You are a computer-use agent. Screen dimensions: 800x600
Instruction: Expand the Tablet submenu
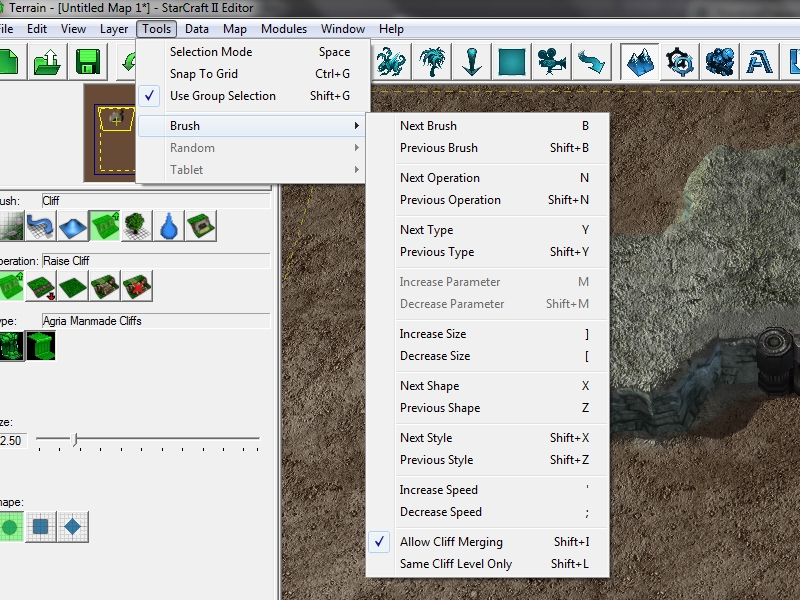click(x=251, y=170)
